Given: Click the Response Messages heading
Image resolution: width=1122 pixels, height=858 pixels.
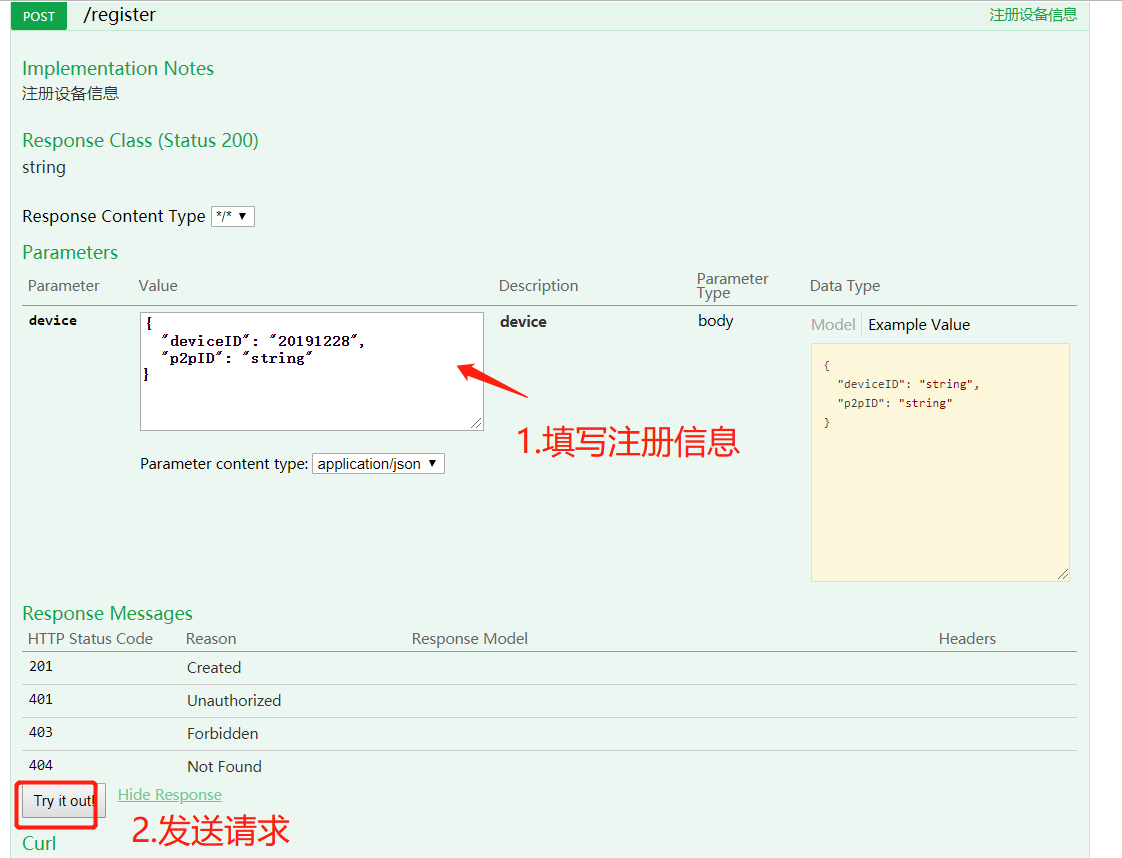Looking at the screenshot, I should 107,614.
